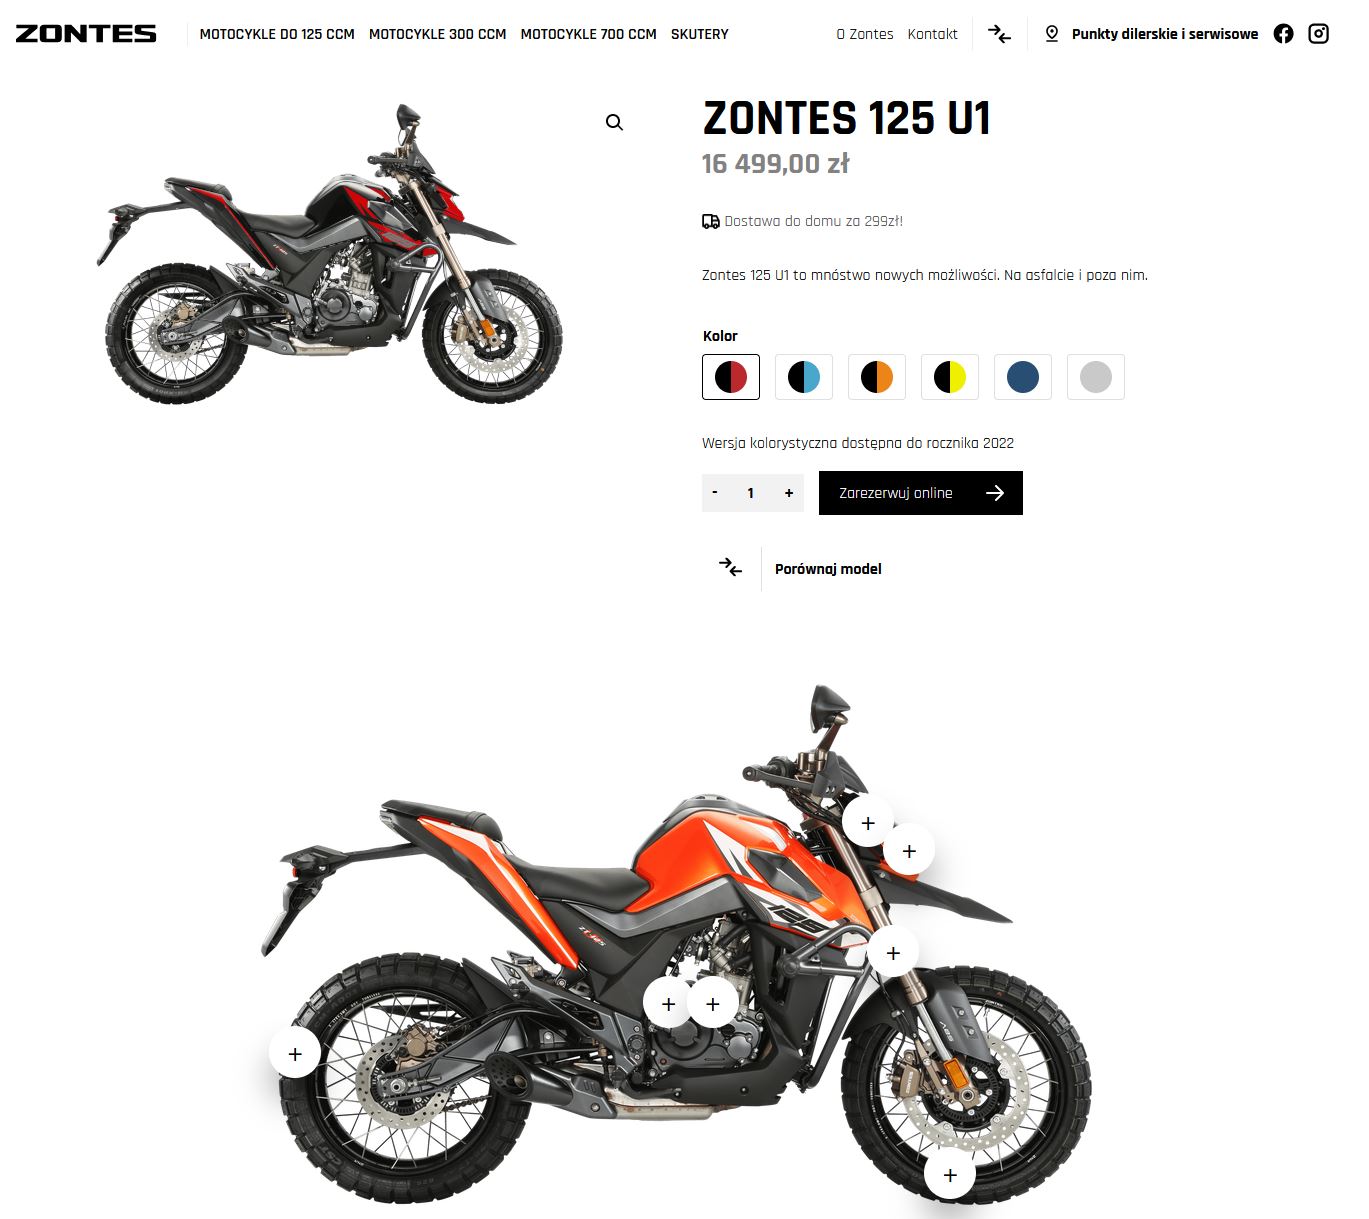The image size is (1369, 1219).
Task: Click the location pin icon for dealers
Action: click(x=1051, y=34)
